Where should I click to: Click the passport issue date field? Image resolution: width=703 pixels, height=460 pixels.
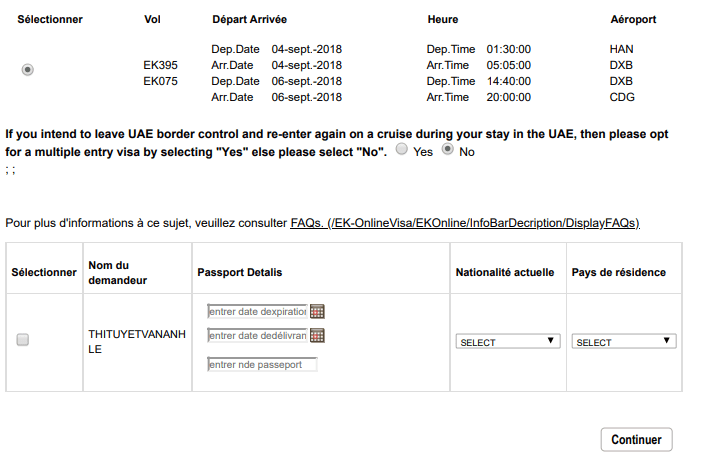click(x=257, y=335)
